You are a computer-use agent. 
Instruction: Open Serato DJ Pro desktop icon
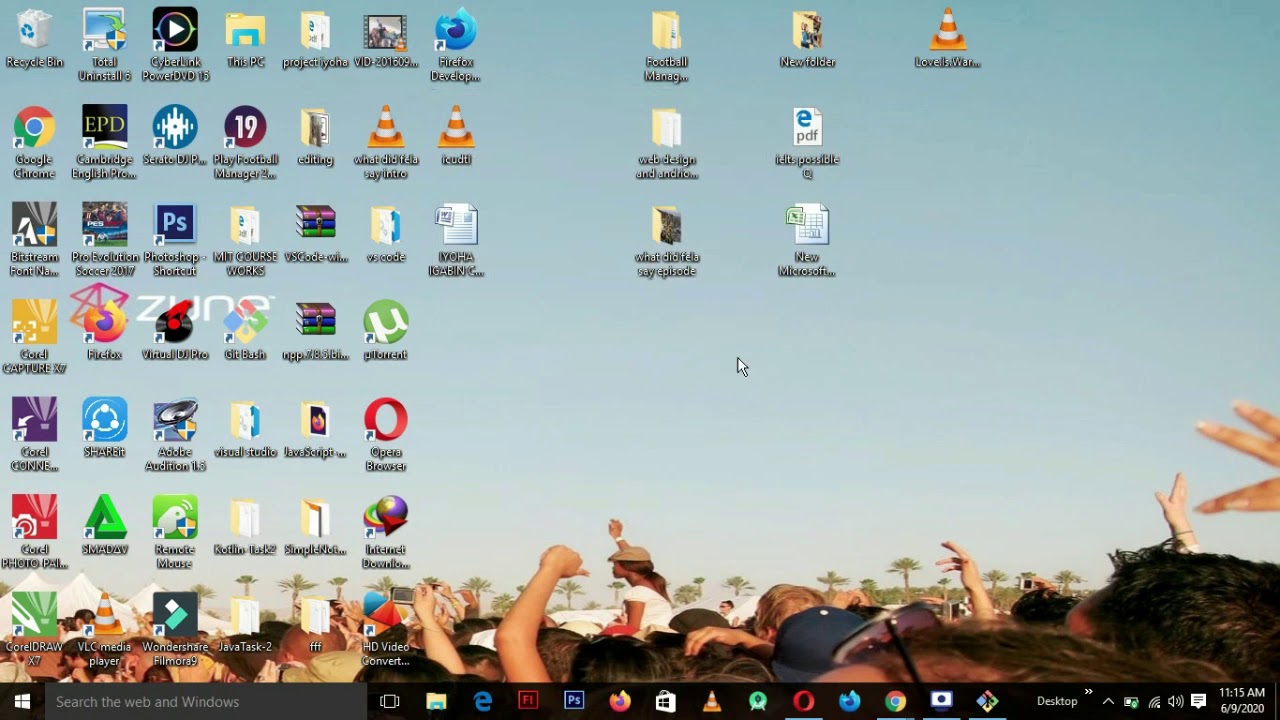click(175, 137)
